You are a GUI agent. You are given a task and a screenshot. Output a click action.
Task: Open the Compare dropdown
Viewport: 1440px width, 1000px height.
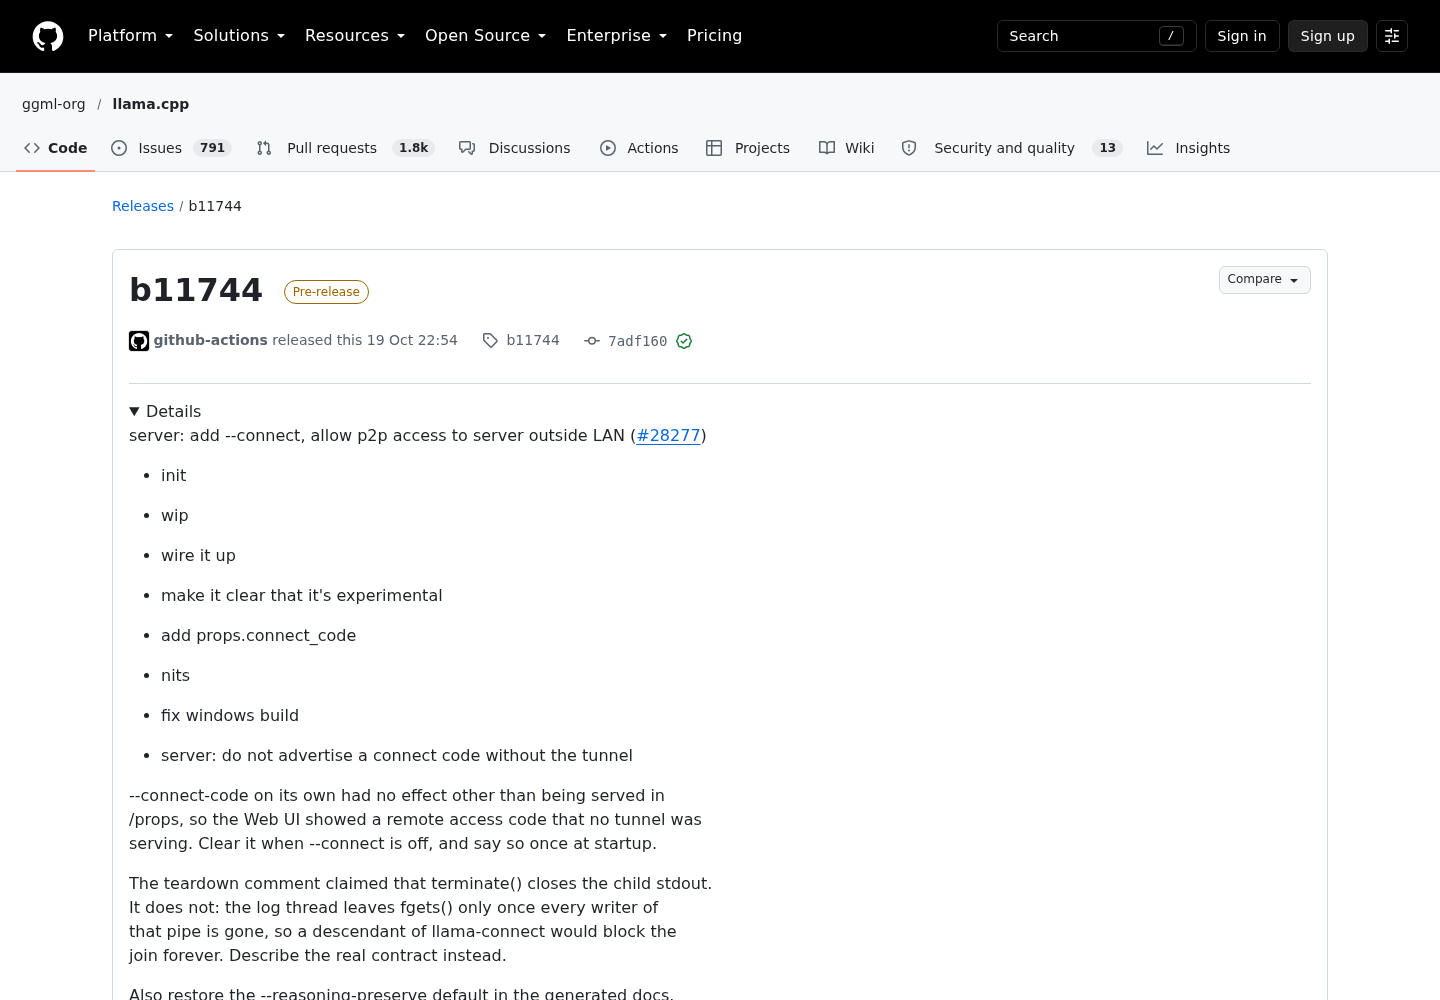tap(1264, 280)
